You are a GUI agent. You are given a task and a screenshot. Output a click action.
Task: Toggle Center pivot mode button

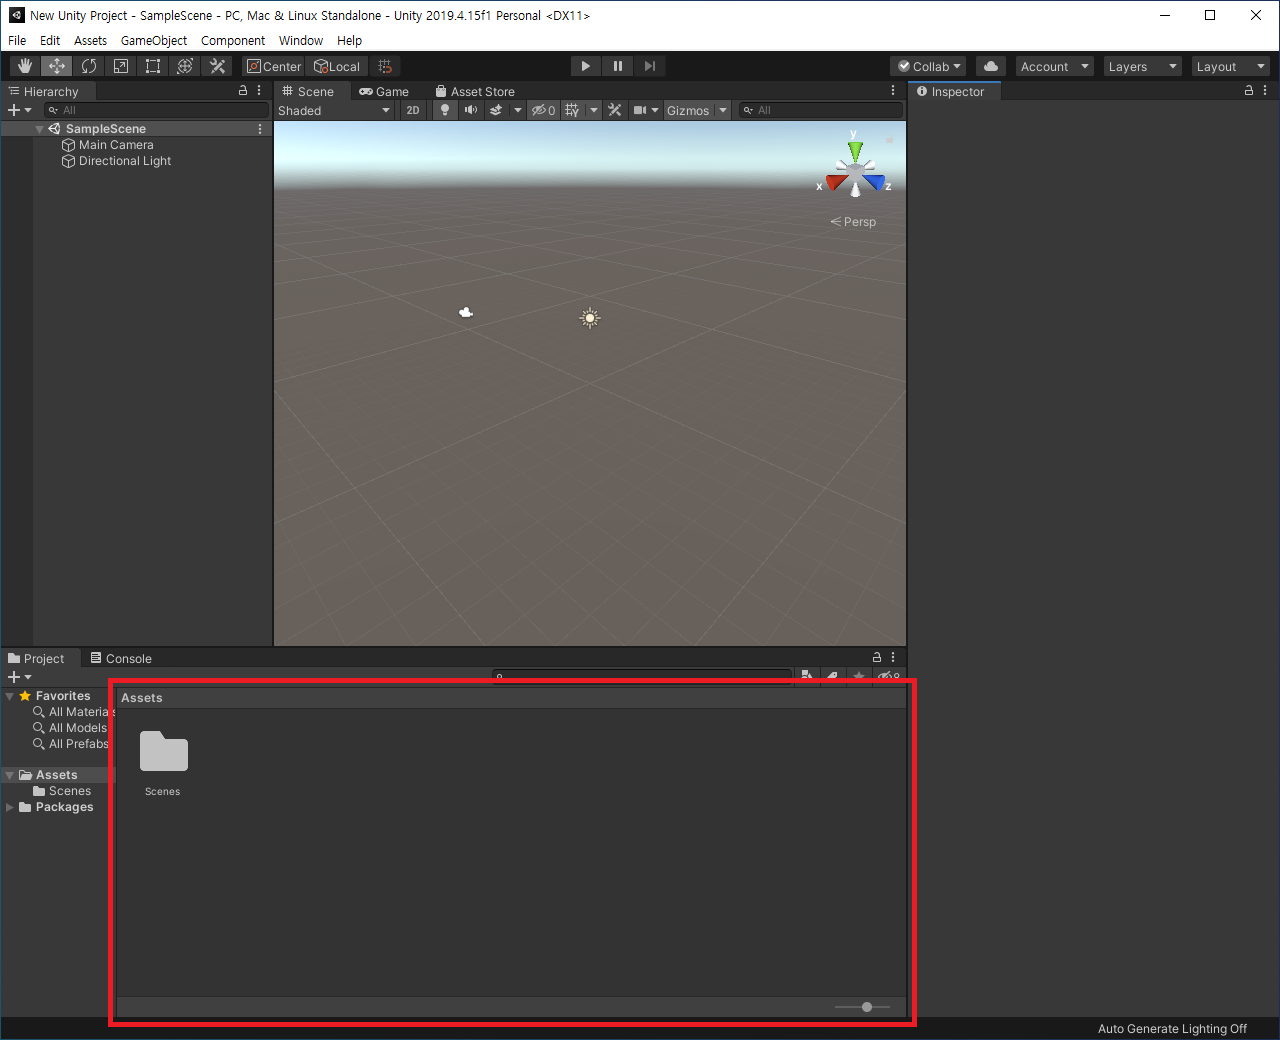(274, 66)
